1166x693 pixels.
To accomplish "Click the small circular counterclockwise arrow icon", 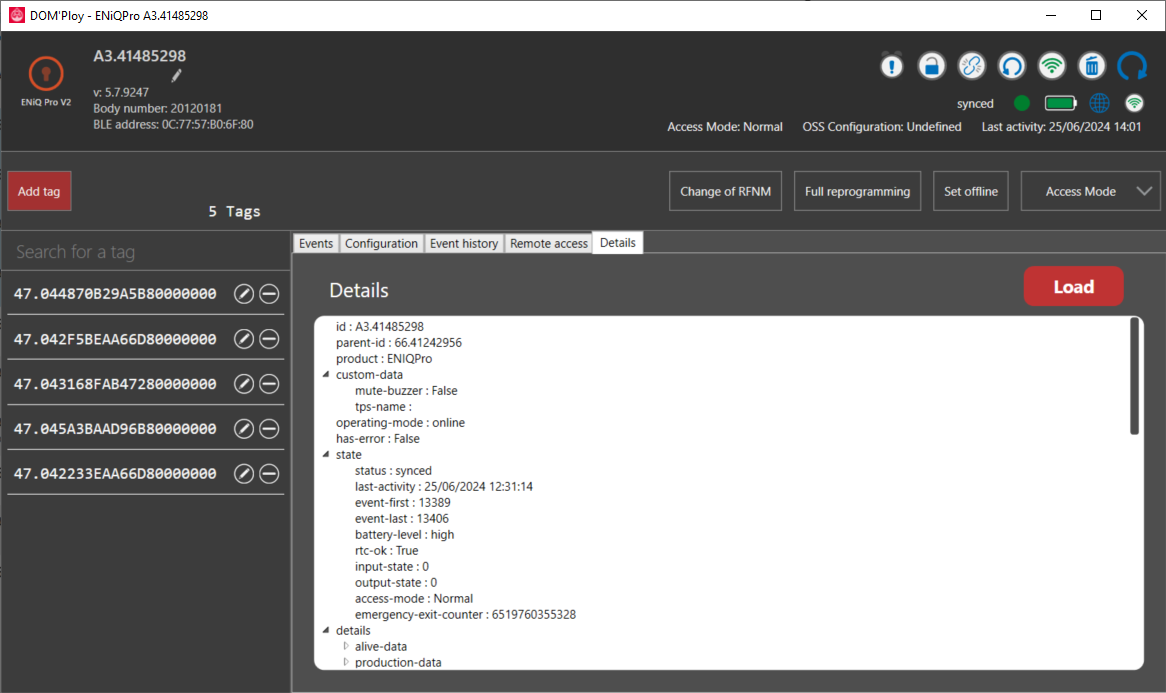I will 1012,66.
